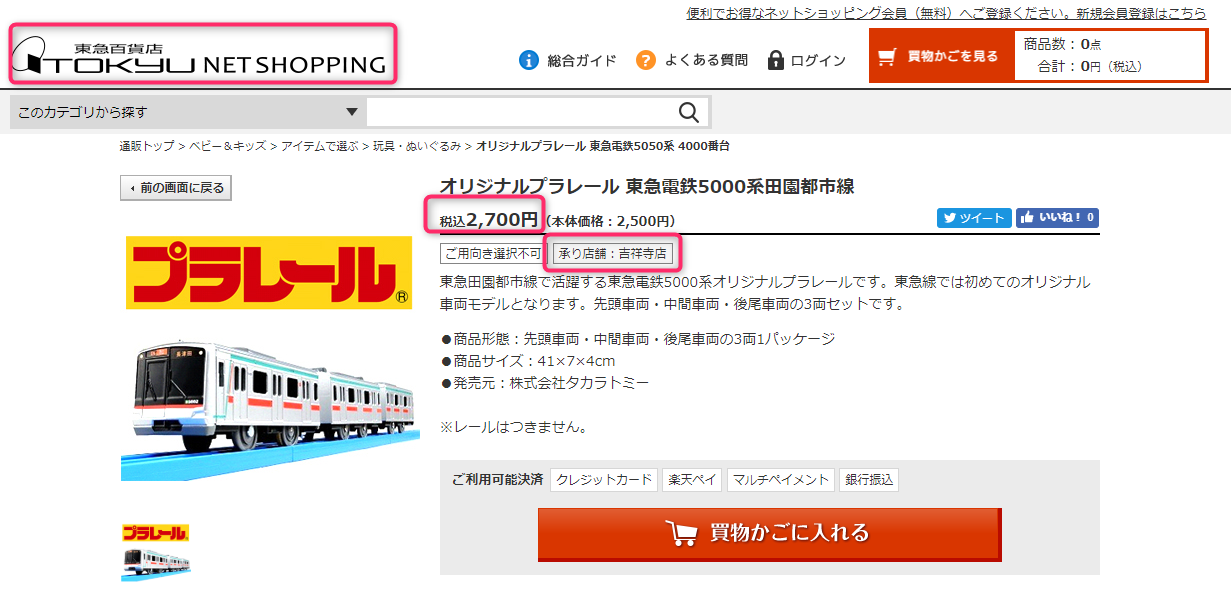Open ベビー＆キッズ breadcrumb link

click(x=227, y=146)
